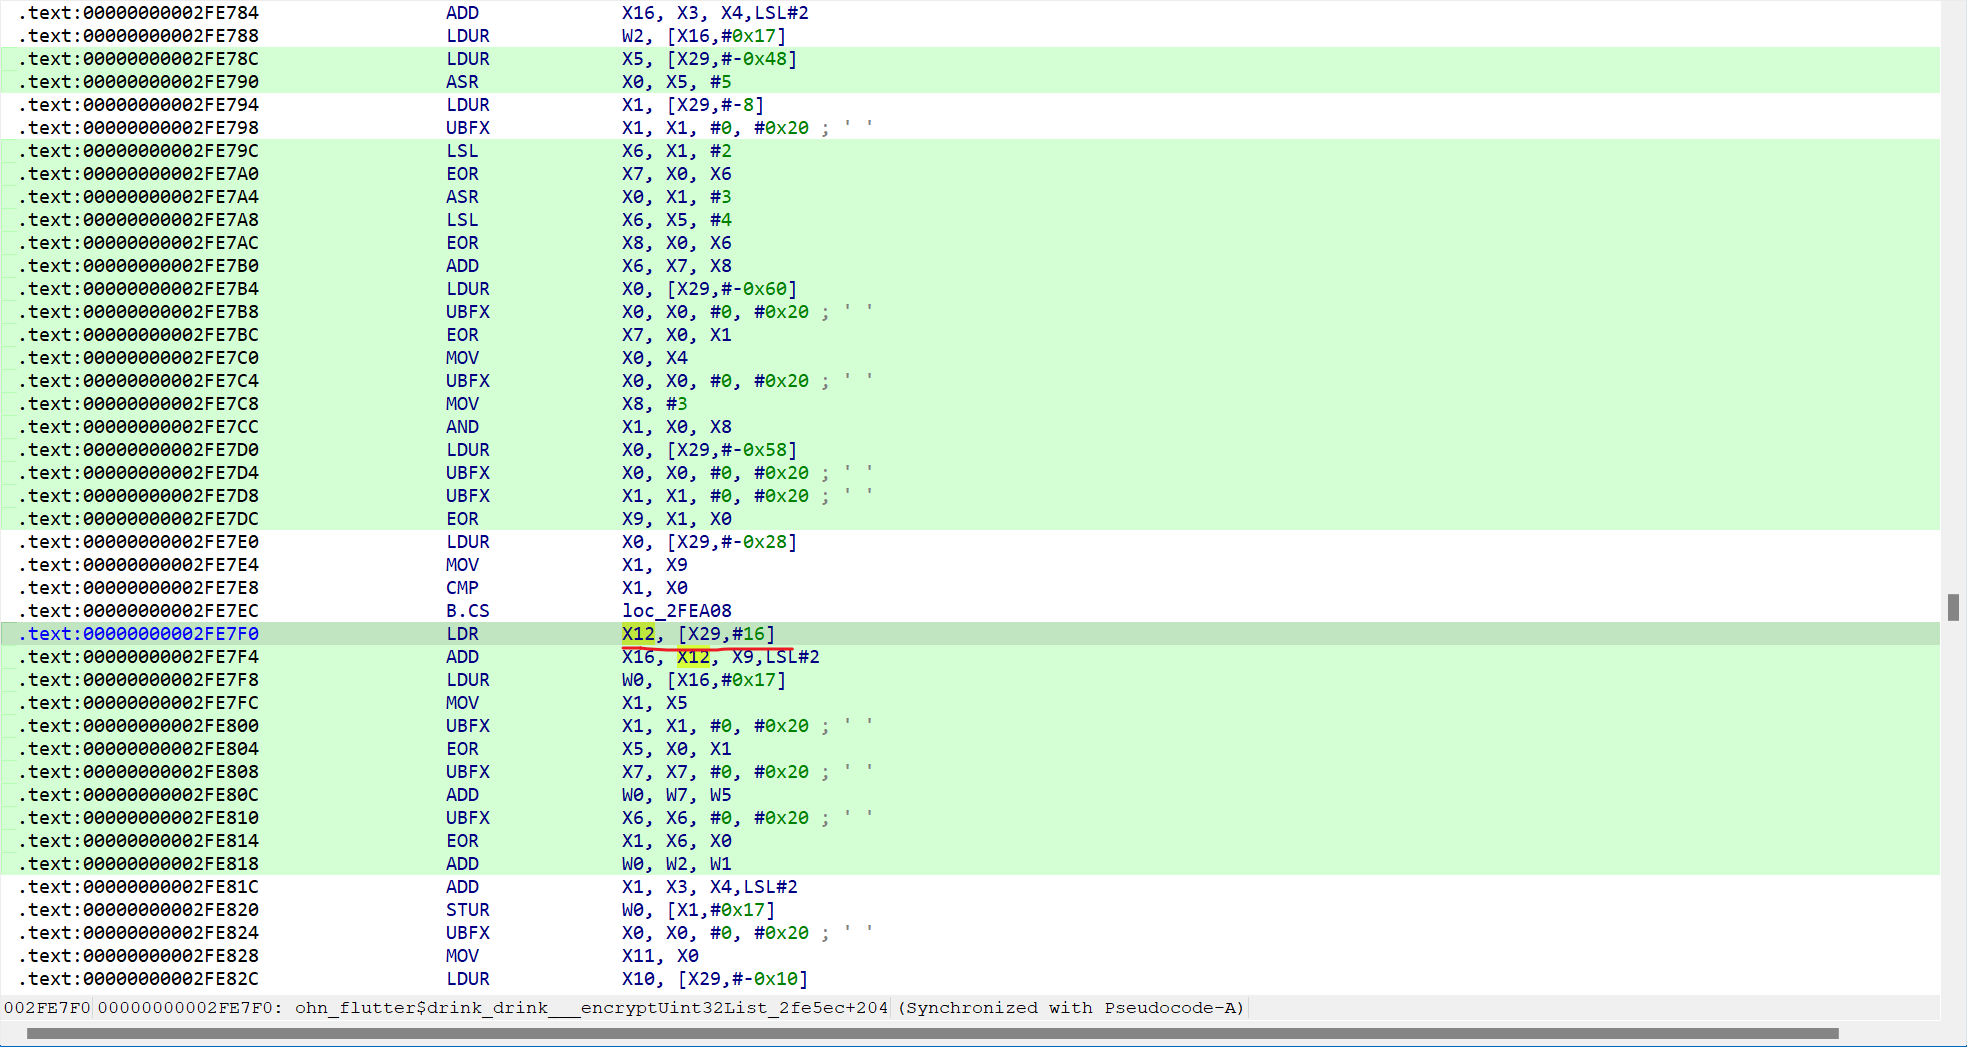Select address .text:00000000002FE7F0
1967x1047 pixels.
pos(139,634)
